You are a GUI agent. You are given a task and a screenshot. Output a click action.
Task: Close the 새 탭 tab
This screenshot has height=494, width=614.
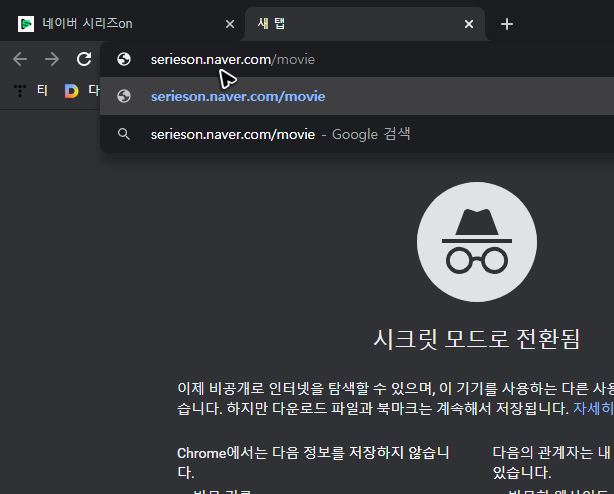pyautogui.click(x=469, y=24)
